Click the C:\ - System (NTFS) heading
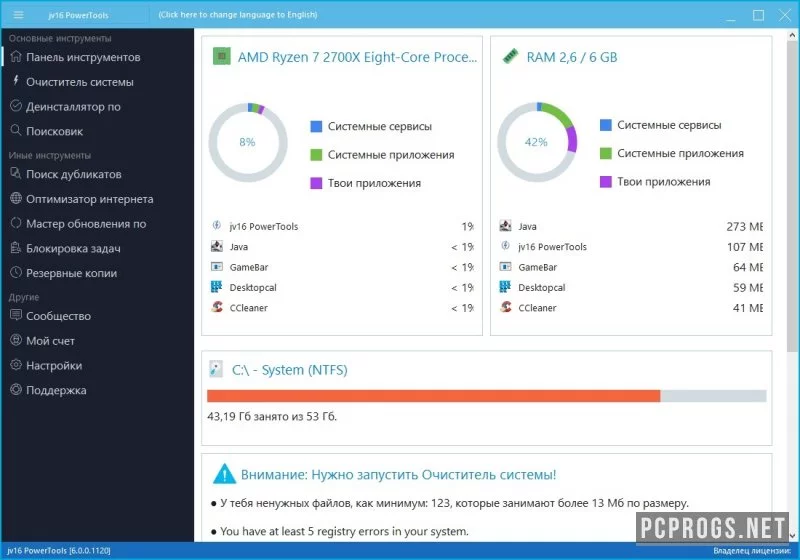Screen dimensions: 800x560 (289, 369)
